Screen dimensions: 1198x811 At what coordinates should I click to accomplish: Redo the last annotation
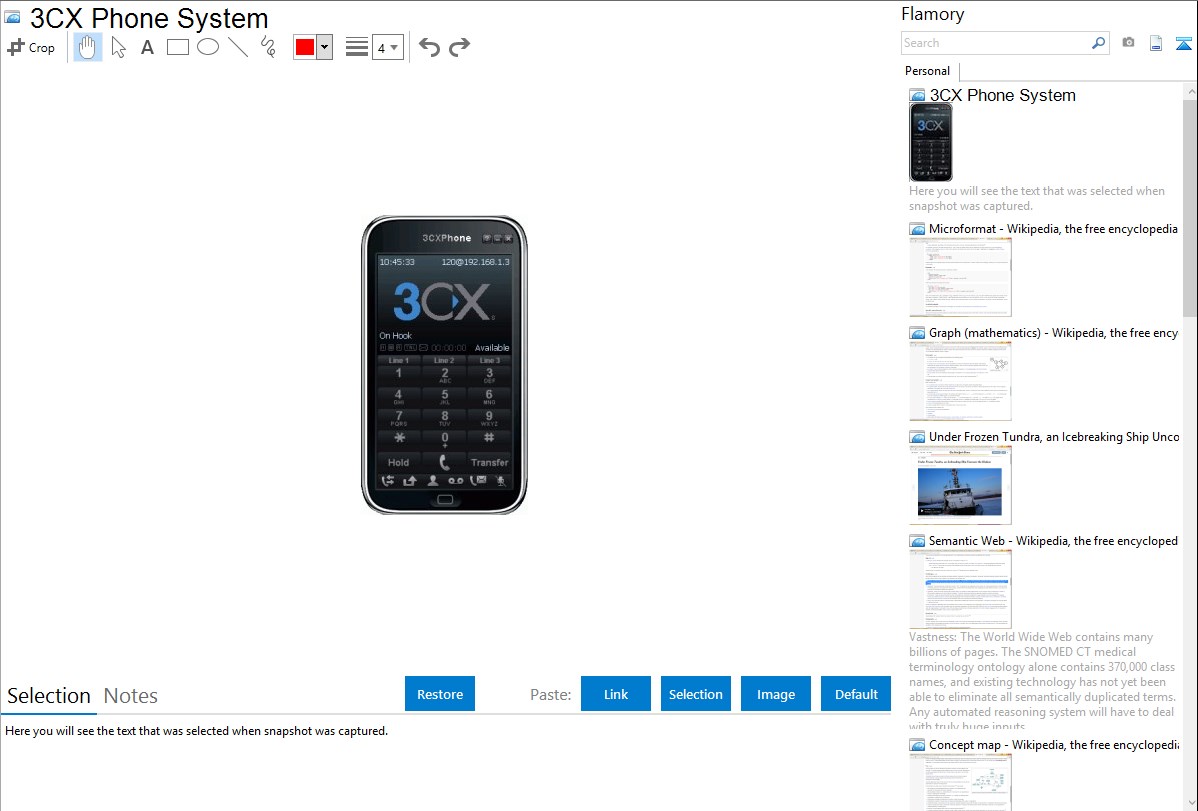point(459,47)
